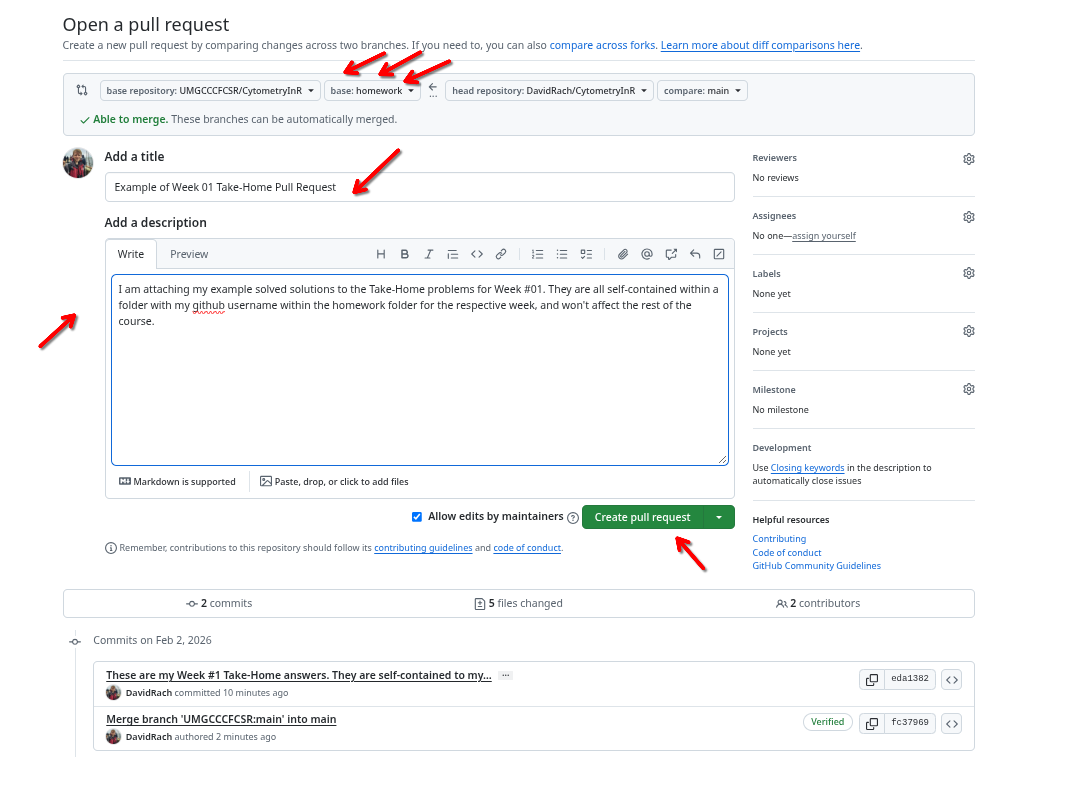The height and width of the screenshot is (788, 1070).
Task: Open Reviewers settings gear
Action: tap(968, 159)
